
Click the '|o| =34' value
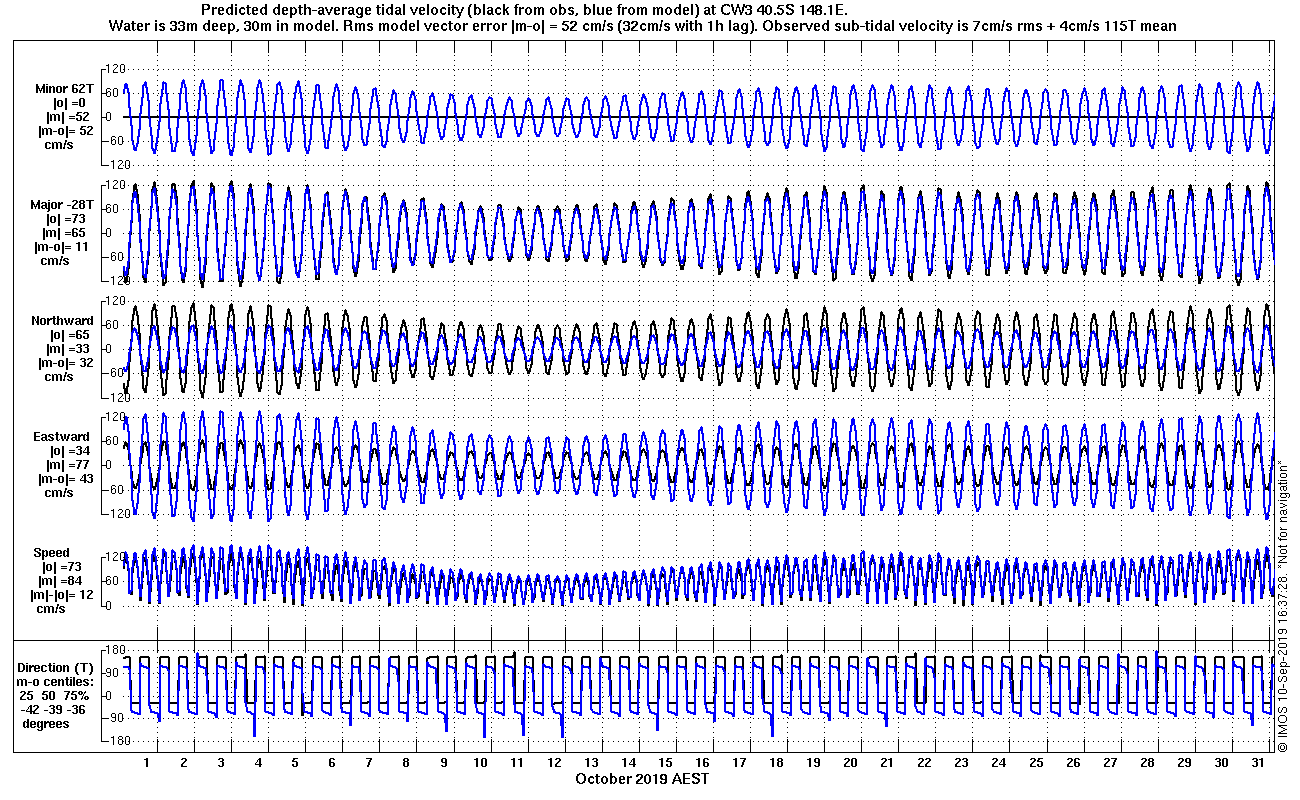tap(71, 451)
